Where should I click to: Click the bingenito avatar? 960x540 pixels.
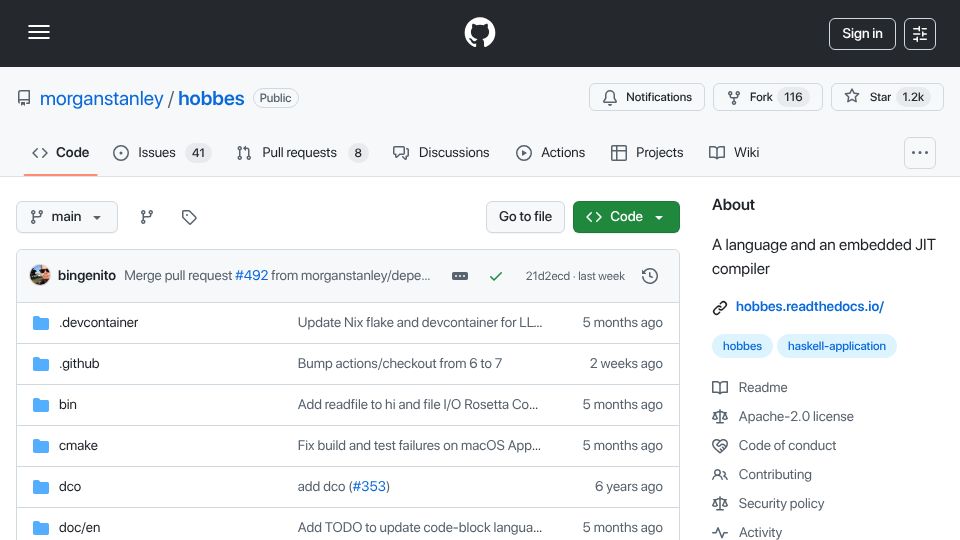40,276
